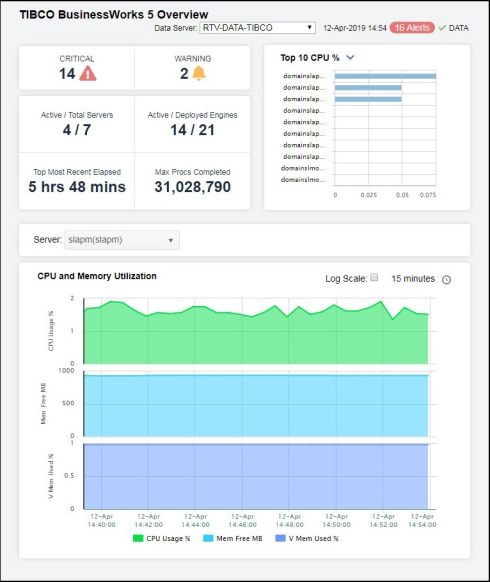
Task: Expand the Top 10 CPU % chevron
Action: (350, 58)
